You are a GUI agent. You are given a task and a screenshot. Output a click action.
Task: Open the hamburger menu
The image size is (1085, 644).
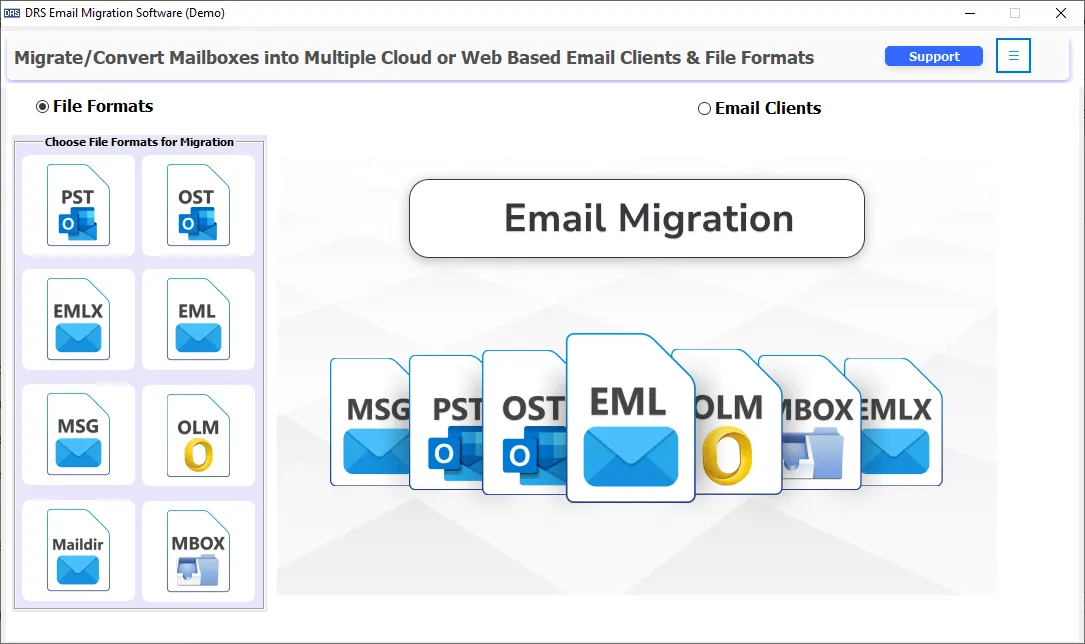click(1013, 55)
